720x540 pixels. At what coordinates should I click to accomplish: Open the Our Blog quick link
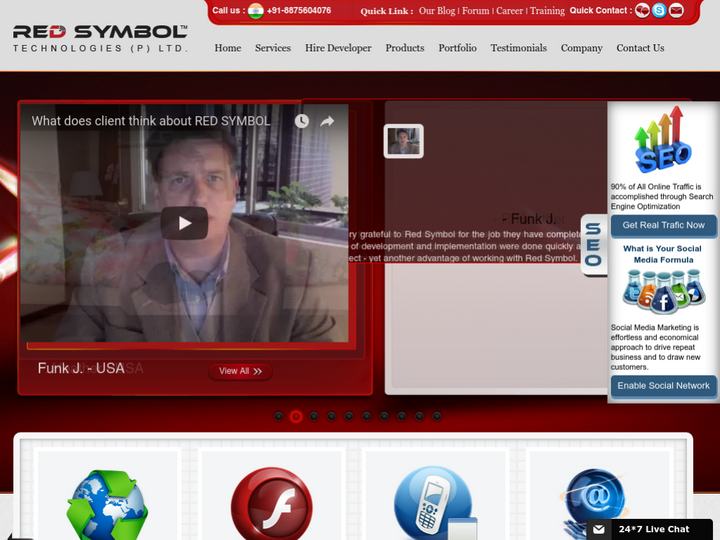click(x=436, y=11)
